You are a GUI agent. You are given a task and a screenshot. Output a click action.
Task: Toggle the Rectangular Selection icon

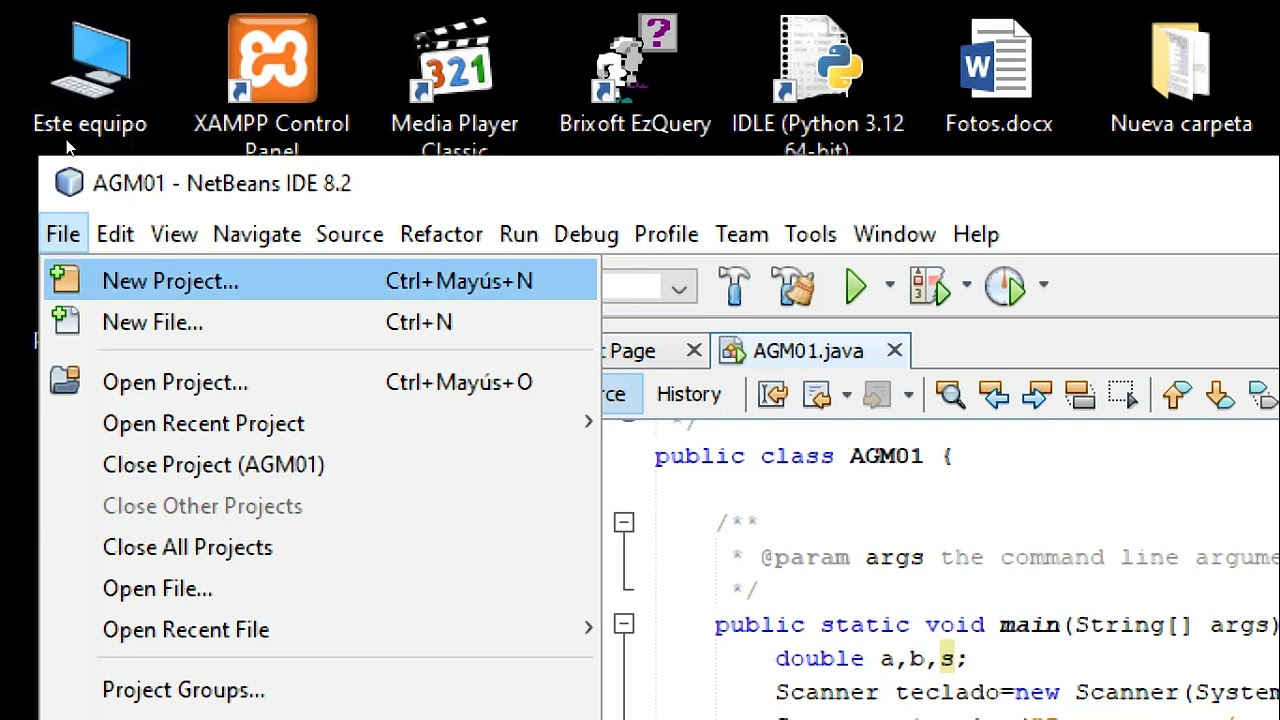[x=1123, y=395]
